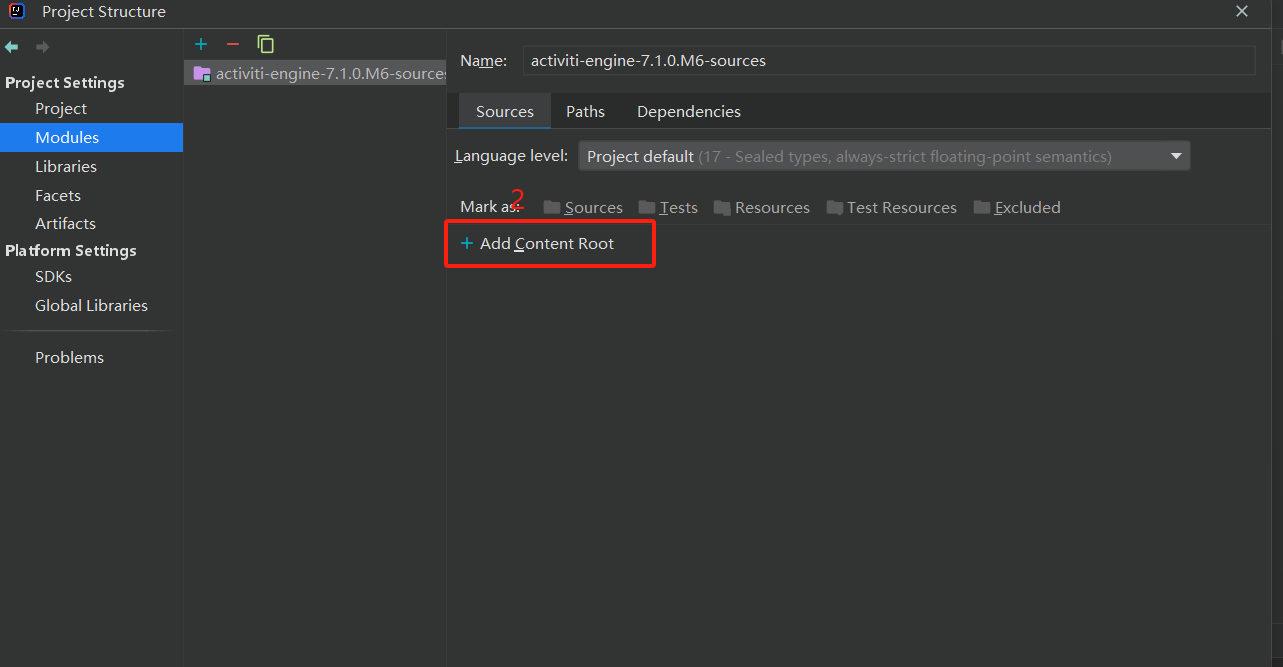Image resolution: width=1283 pixels, height=667 pixels.
Task: Mark as Tests folder
Action: coord(668,208)
